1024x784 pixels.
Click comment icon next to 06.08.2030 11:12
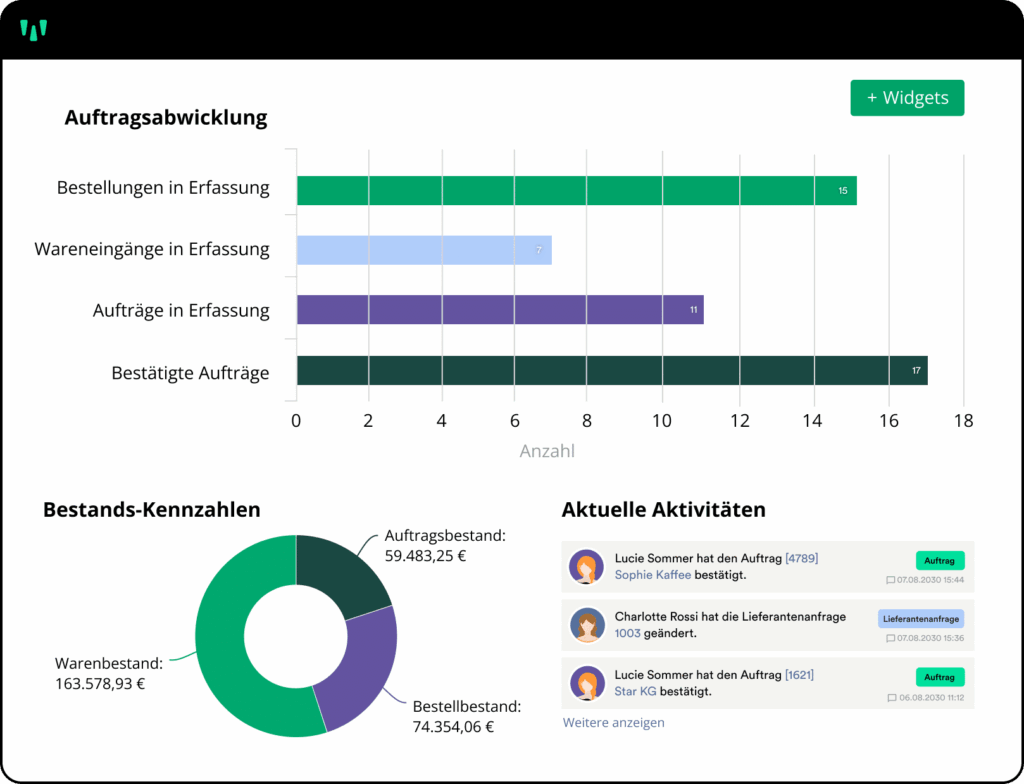click(x=890, y=696)
